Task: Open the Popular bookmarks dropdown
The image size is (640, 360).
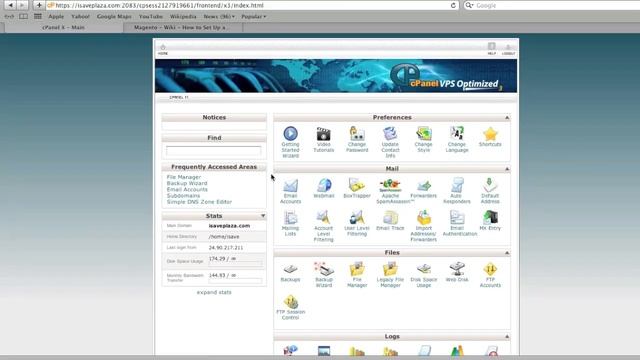Action: coord(253,16)
